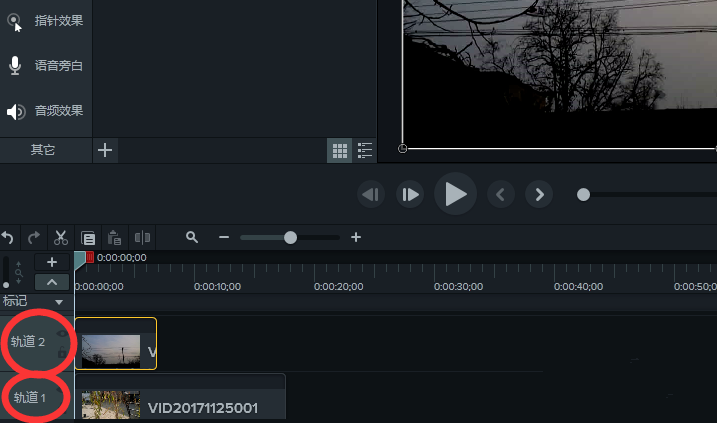Expand the 标记 marker dropdown arrow
The image size is (717, 423).
pos(59,301)
